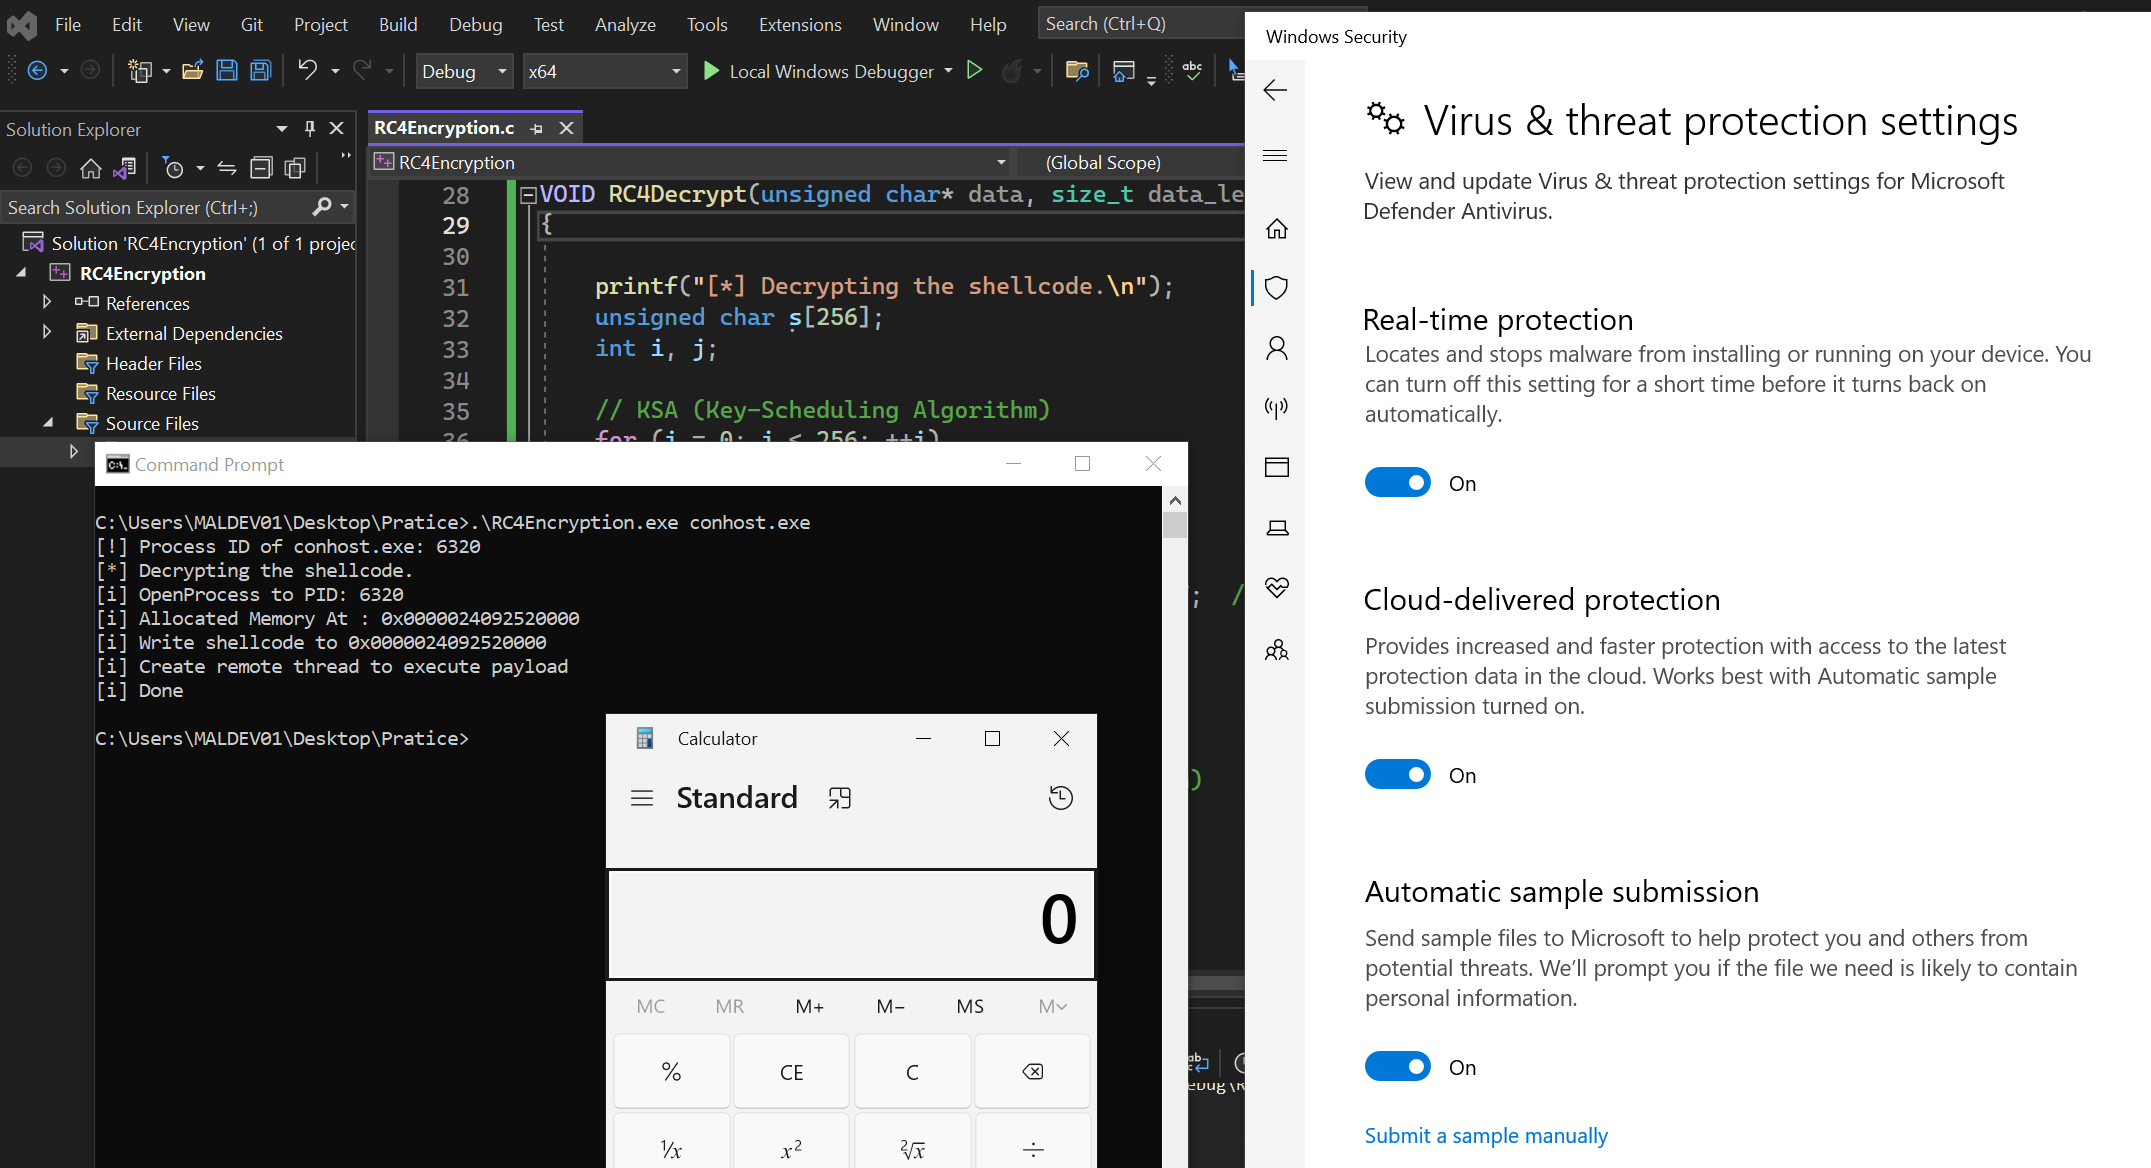
Task: Turn off Real-time protection toggle
Action: tap(1397, 483)
